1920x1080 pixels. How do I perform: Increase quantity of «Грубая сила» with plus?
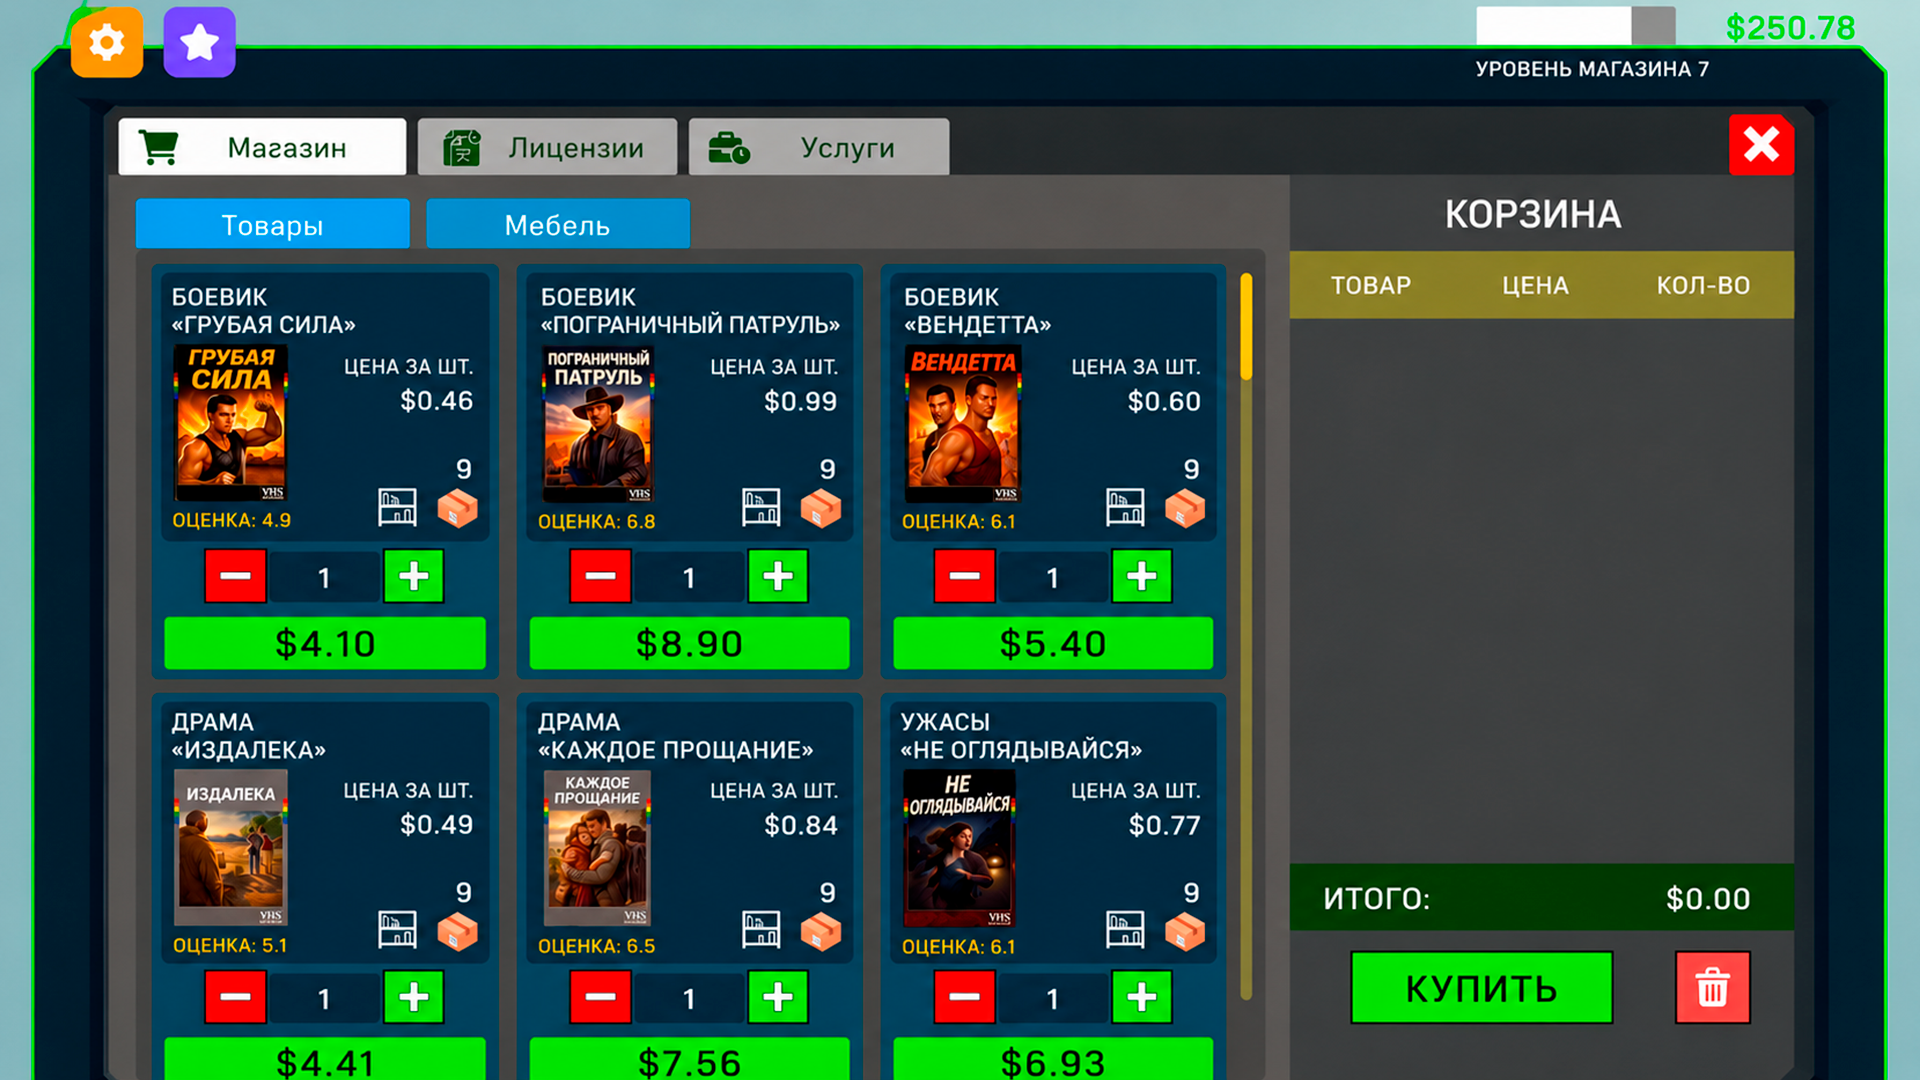(414, 576)
